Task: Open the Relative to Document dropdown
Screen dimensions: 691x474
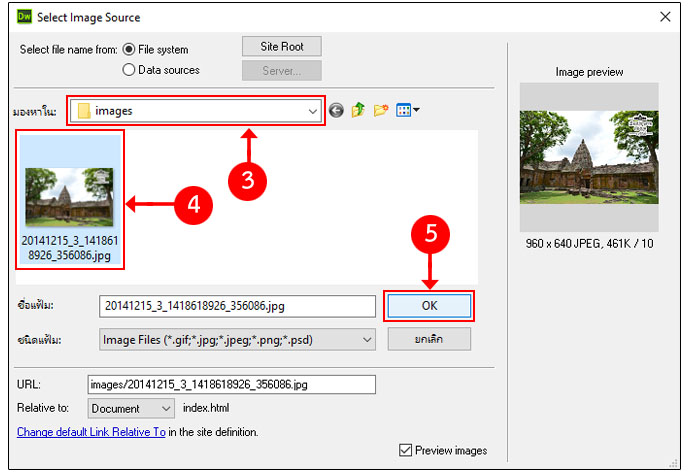Action: pyautogui.click(x=165, y=408)
